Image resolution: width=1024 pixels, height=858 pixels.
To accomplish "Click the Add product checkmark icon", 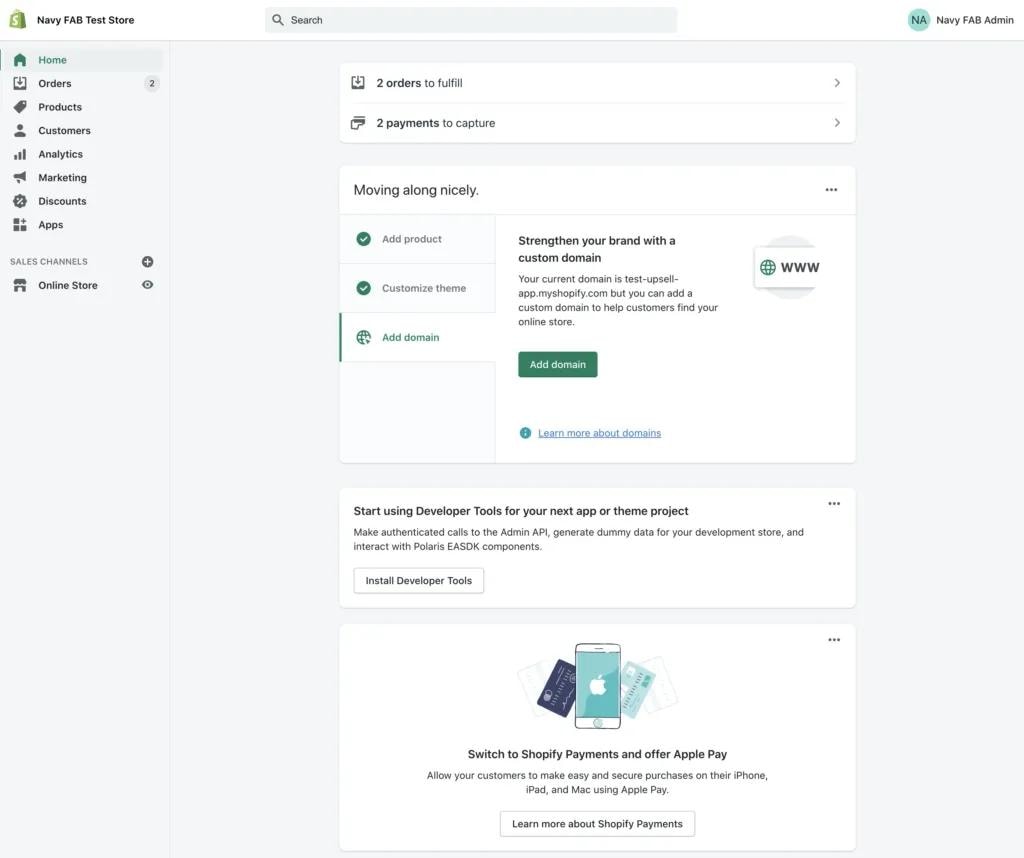I will click(364, 239).
